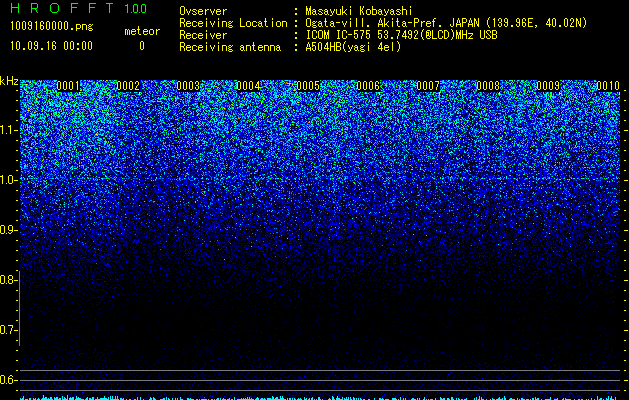The height and width of the screenshot is (400, 629).
Task: Click the ICOM IC-575 53.7492 MHz USB text
Action: 401,35
